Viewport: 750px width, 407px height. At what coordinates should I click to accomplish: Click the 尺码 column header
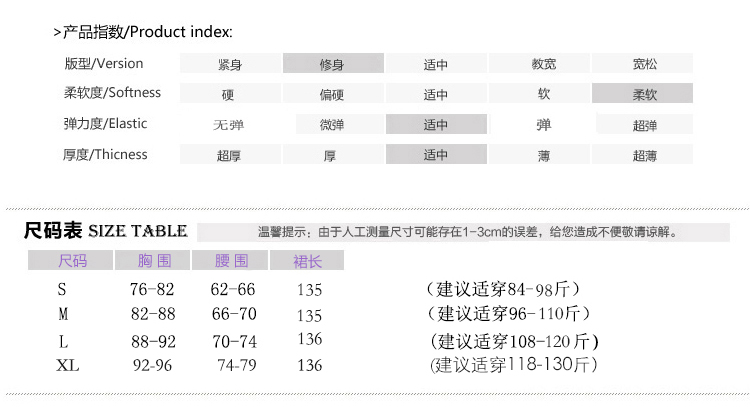[70, 260]
